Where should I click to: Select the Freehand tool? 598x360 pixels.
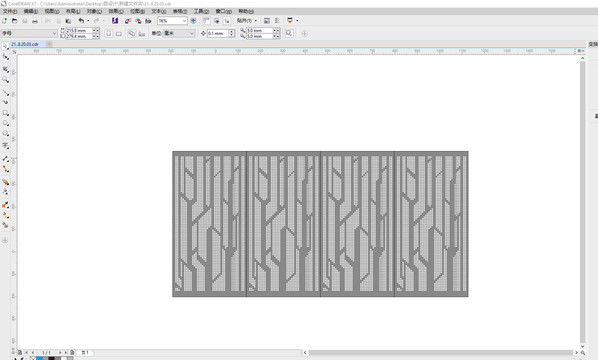pyautogui.click(x=5, y=93)
